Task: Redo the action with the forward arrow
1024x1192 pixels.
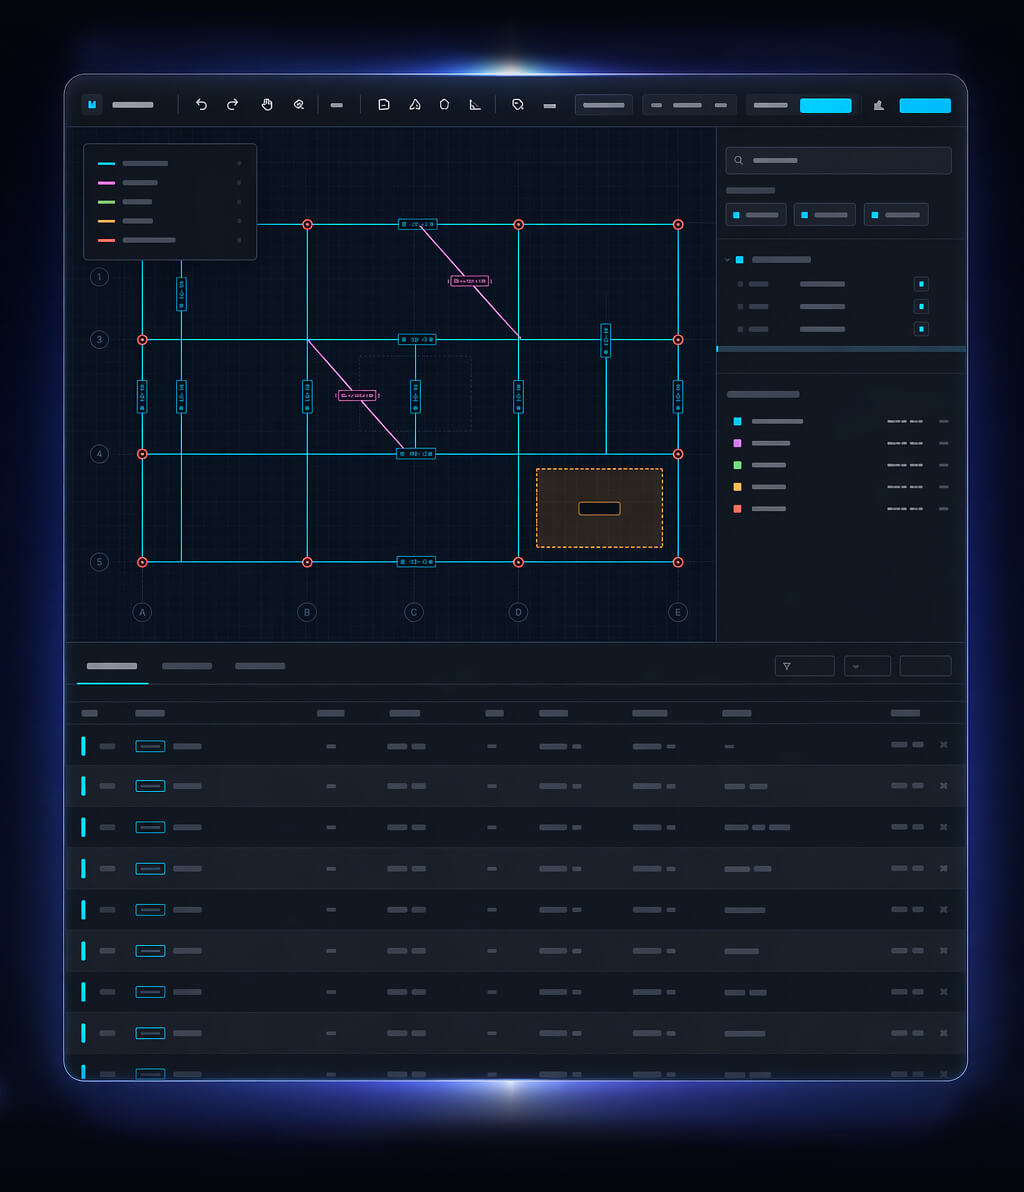Action: tap(233, 105)
